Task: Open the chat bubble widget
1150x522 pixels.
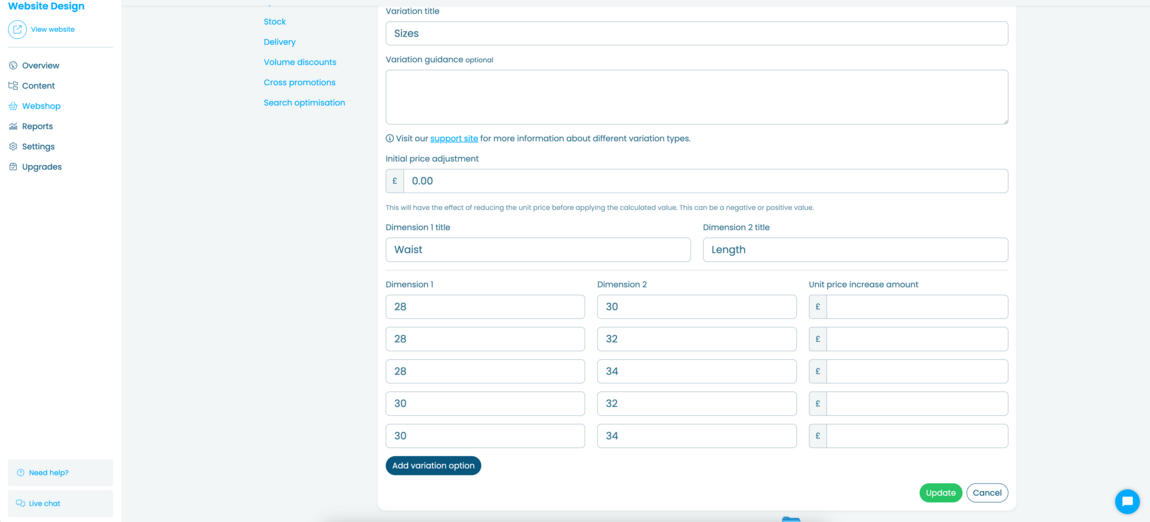Action: pos(1127,501)
